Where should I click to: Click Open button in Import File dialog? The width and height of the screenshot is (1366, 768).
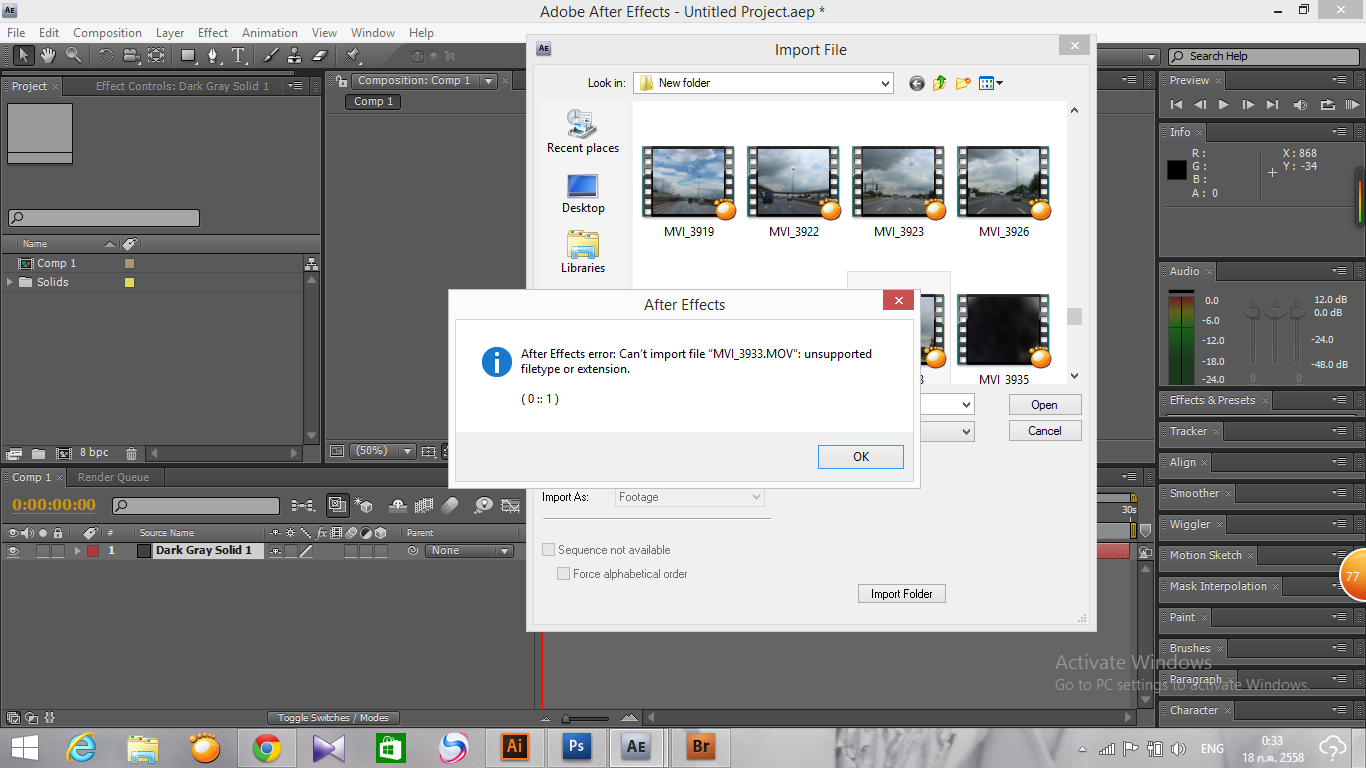[1044, 405]
